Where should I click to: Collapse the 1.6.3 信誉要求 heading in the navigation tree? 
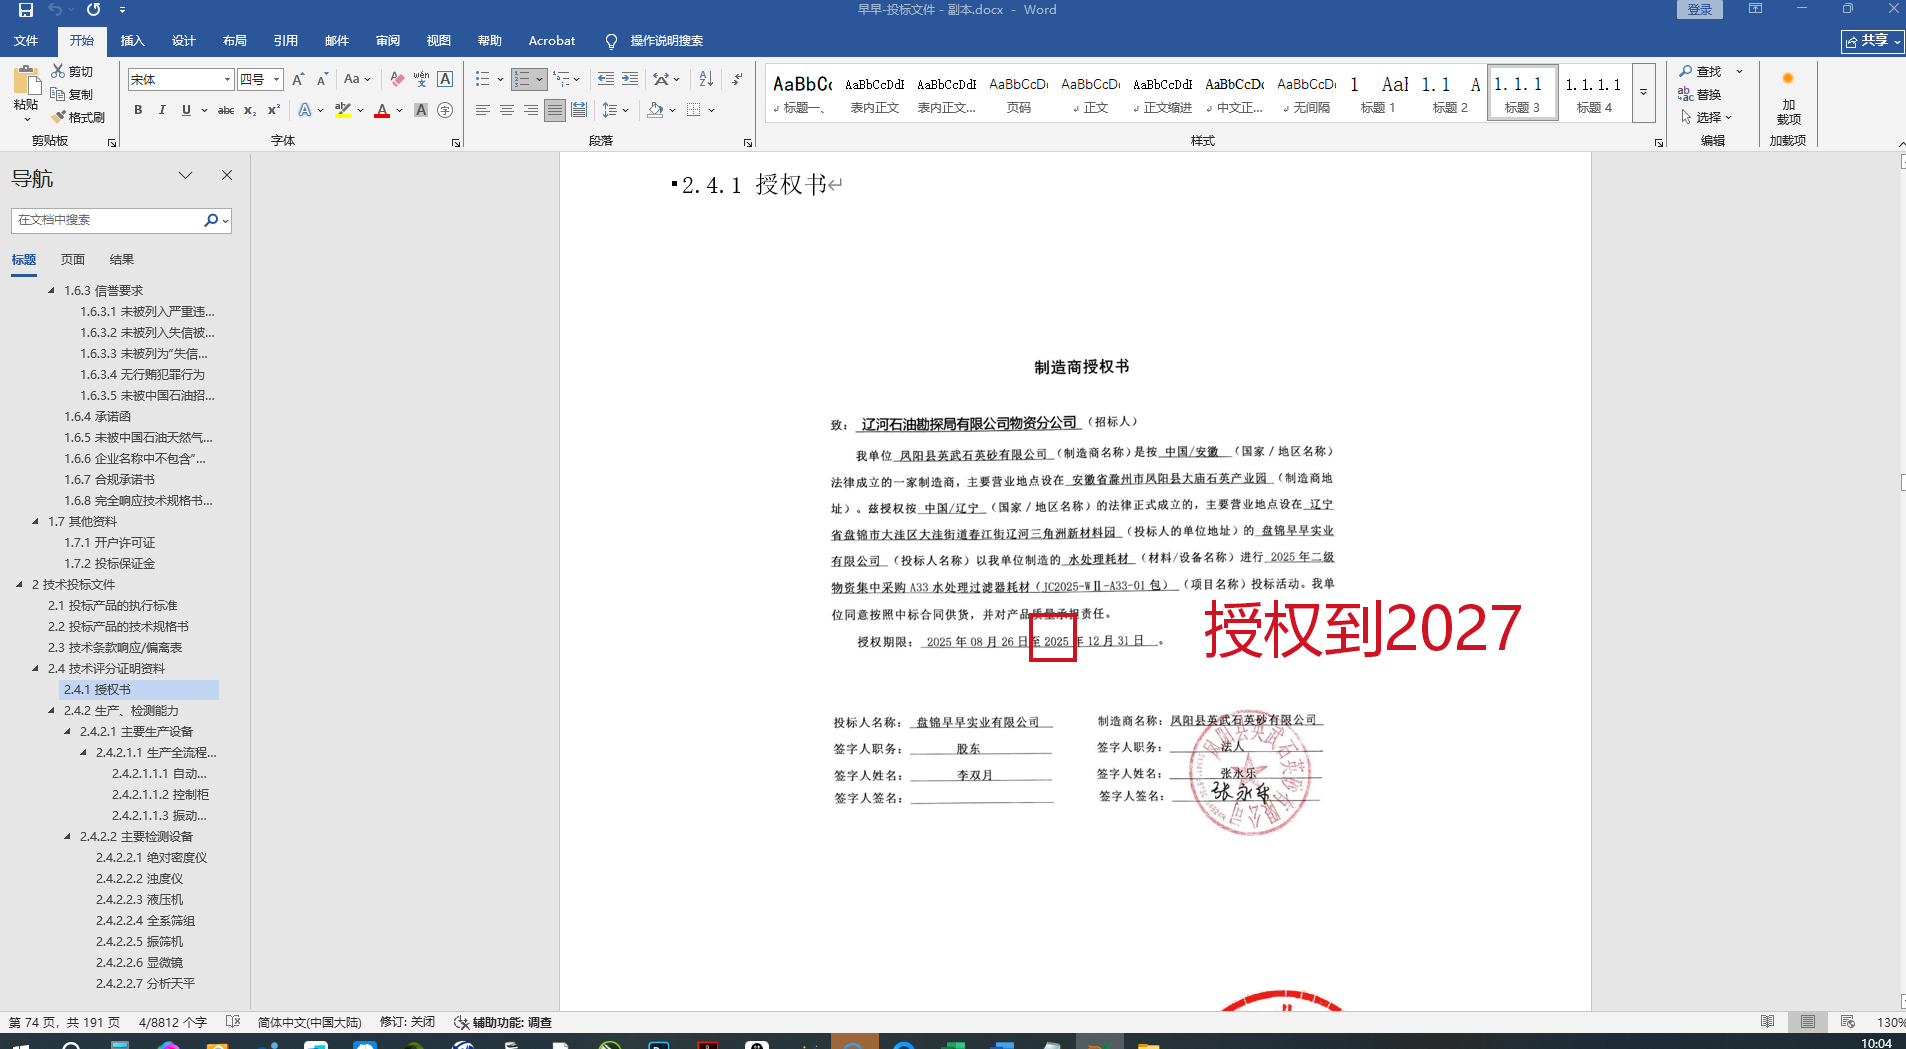point(52,290)
